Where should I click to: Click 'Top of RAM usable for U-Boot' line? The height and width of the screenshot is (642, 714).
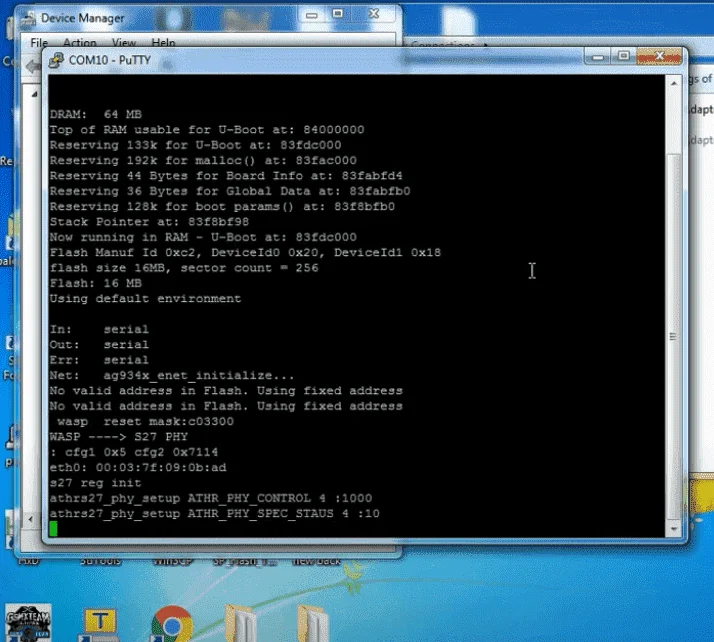pos(207,130)
